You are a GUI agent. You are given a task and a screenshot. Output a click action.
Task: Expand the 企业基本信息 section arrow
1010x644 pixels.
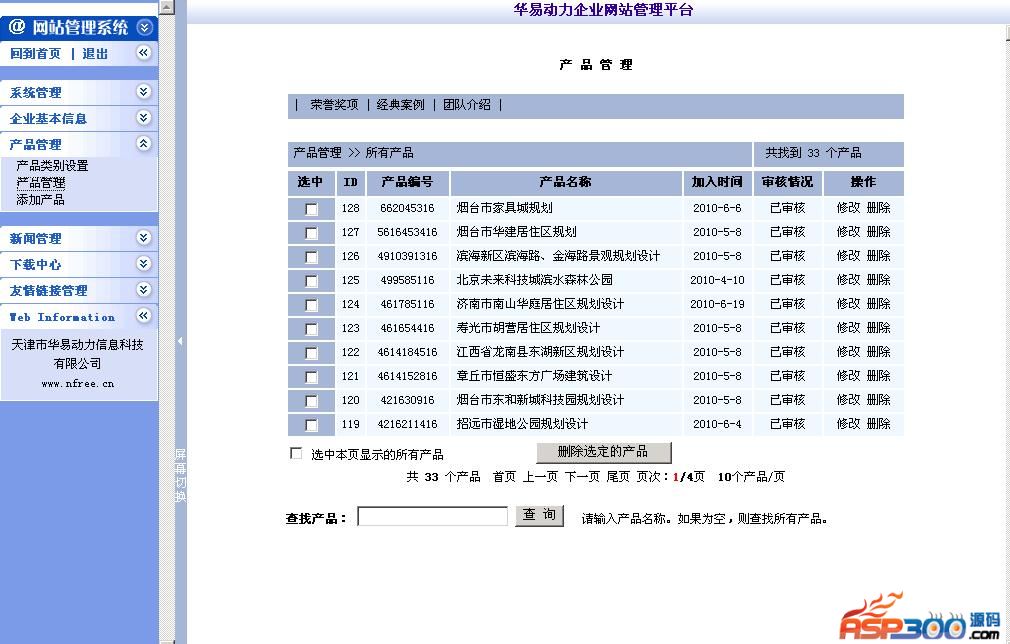pos(144,118)
